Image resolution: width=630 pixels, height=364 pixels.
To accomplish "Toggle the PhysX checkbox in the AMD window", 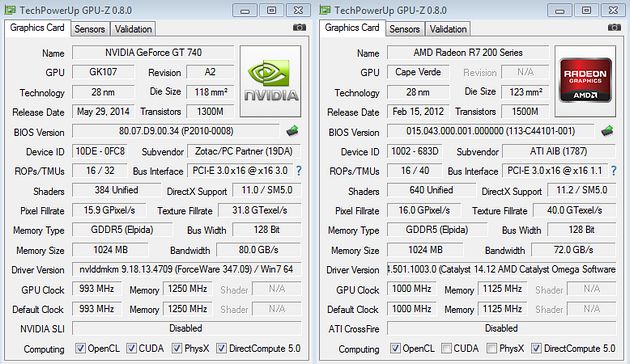I will click(492, 348).
